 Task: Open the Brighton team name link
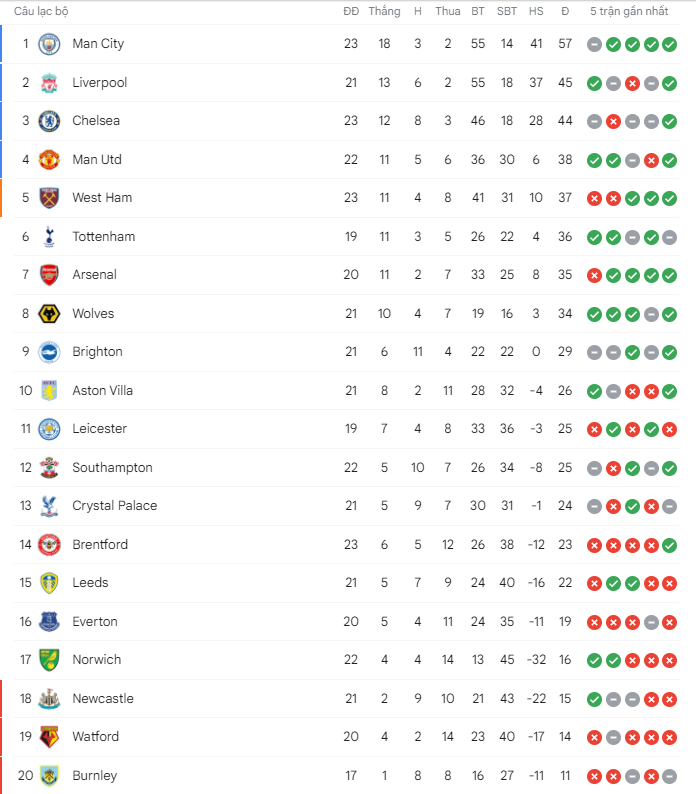tap(97, 352)
